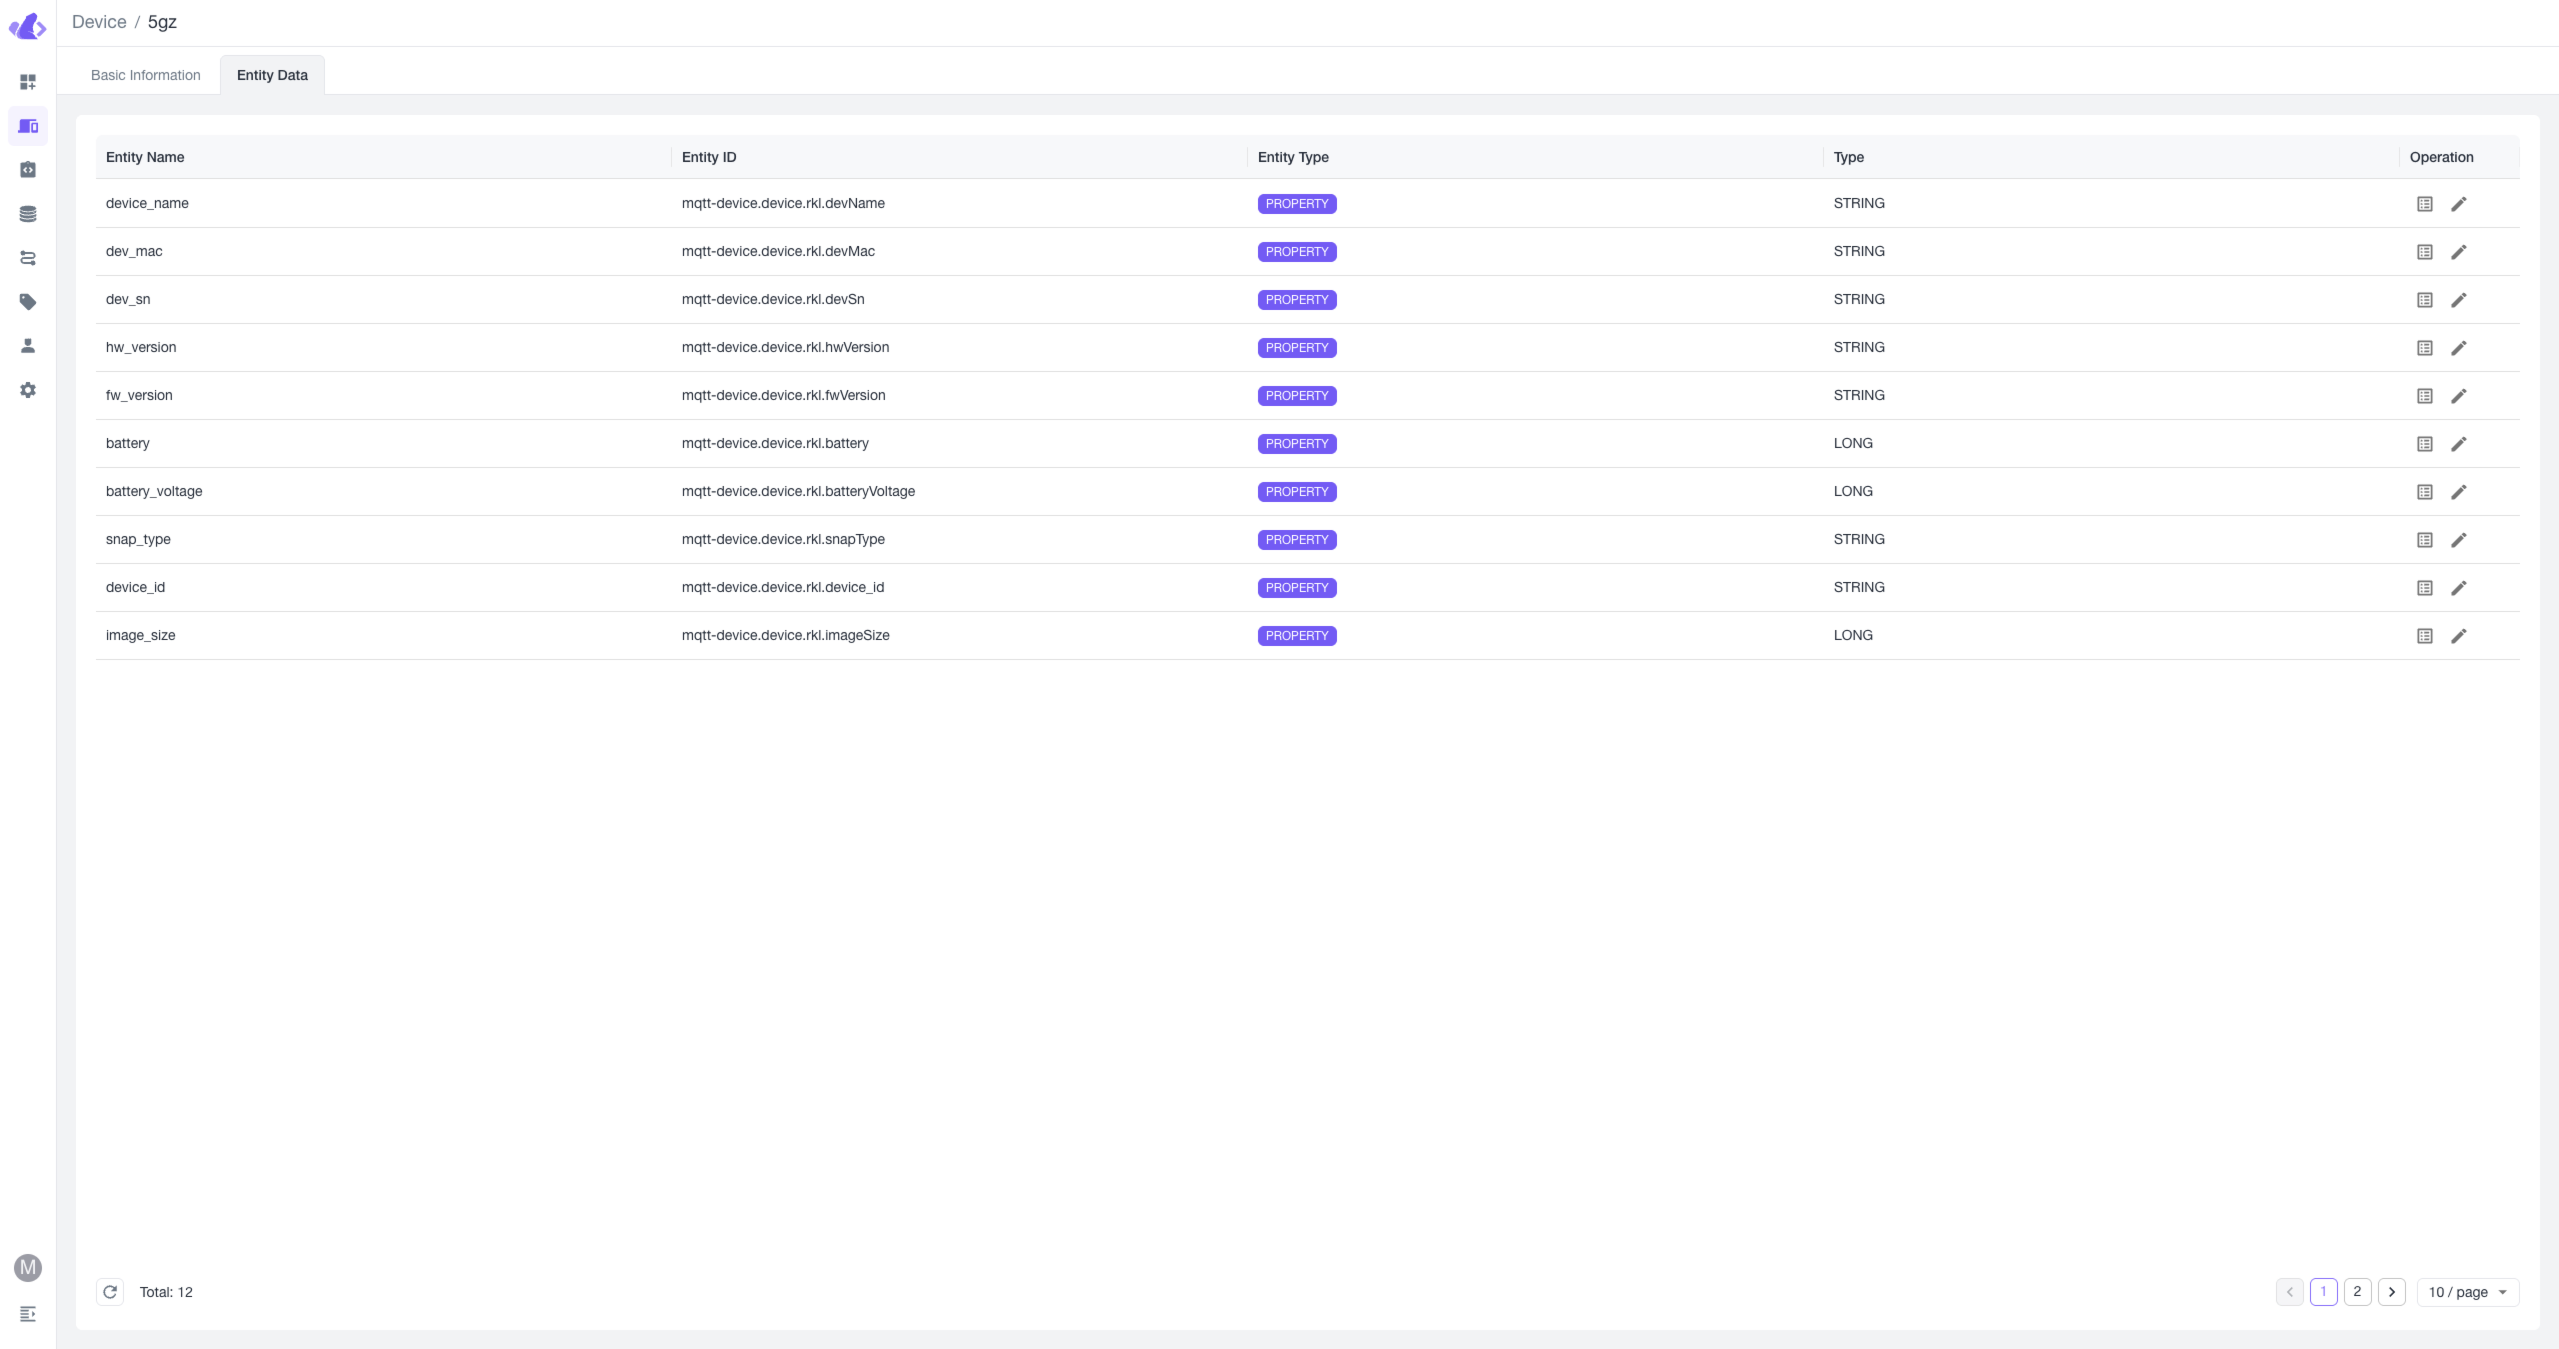Open the User management sidebar icon

point(28,346)
